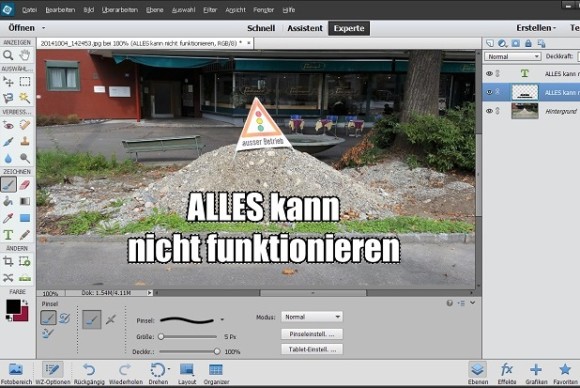Click the Tablet-Einstell. button
The image size is (580, 388).
pos(312,349)
